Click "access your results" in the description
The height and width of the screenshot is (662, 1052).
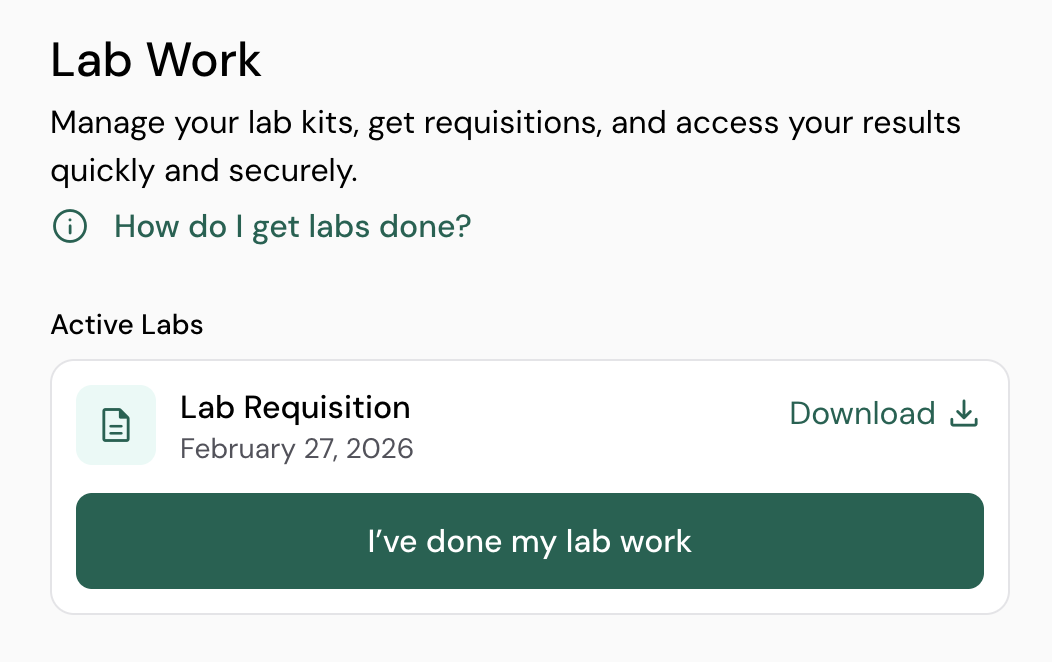click(x=818, y=123)
